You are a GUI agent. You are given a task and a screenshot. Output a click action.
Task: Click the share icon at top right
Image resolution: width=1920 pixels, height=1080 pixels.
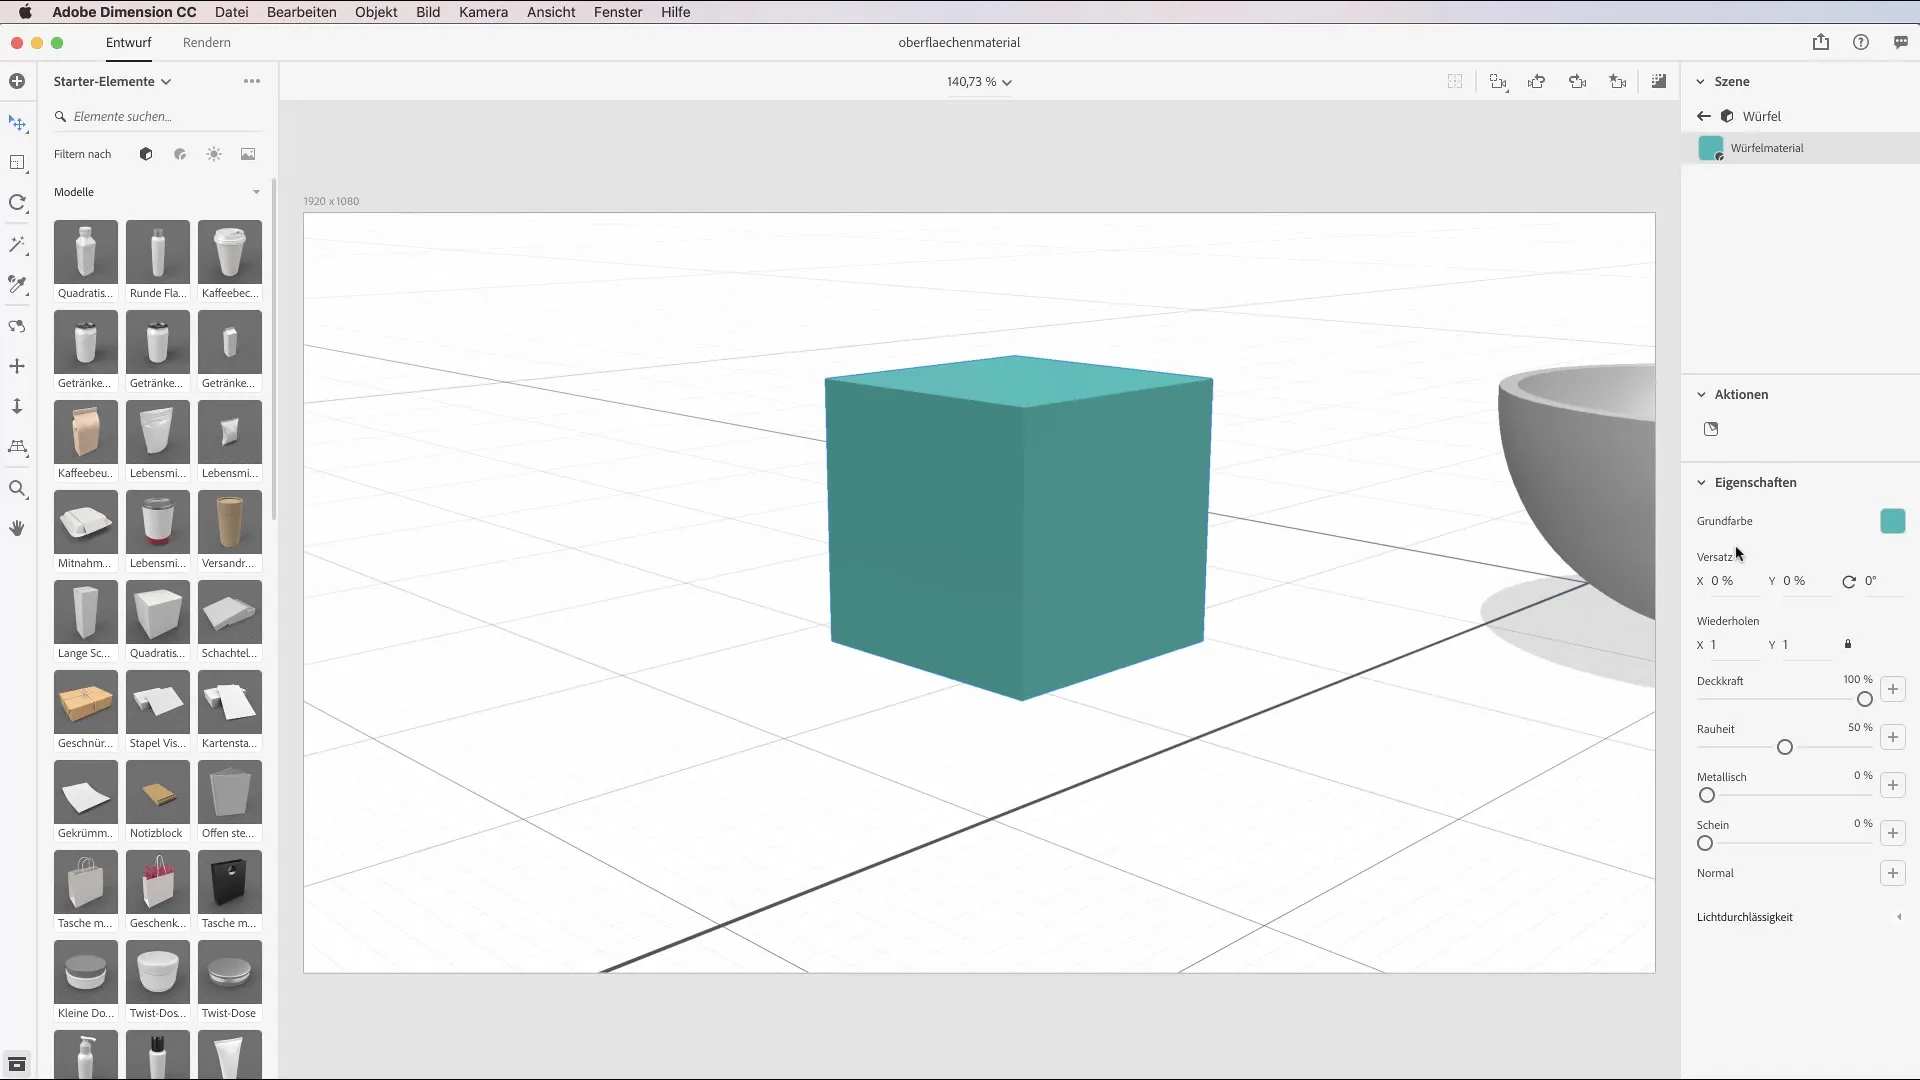pos(1820,42)
